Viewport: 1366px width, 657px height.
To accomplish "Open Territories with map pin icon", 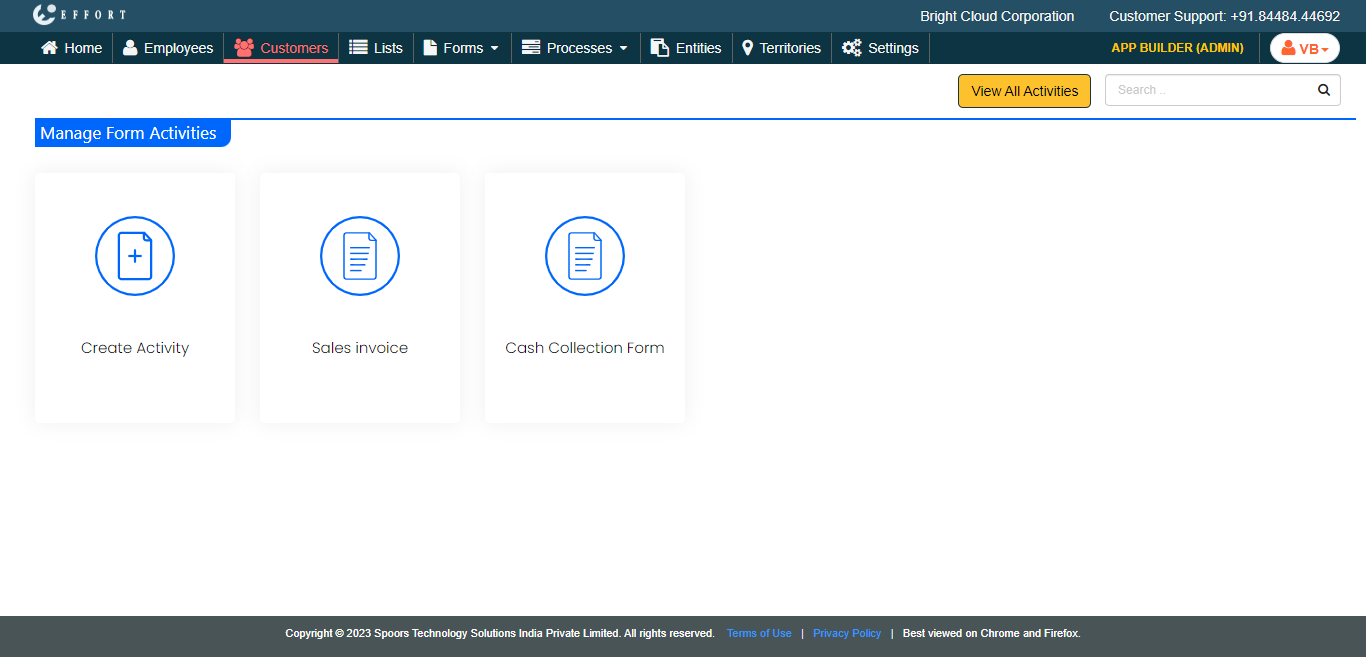I will tap(747, 48).
